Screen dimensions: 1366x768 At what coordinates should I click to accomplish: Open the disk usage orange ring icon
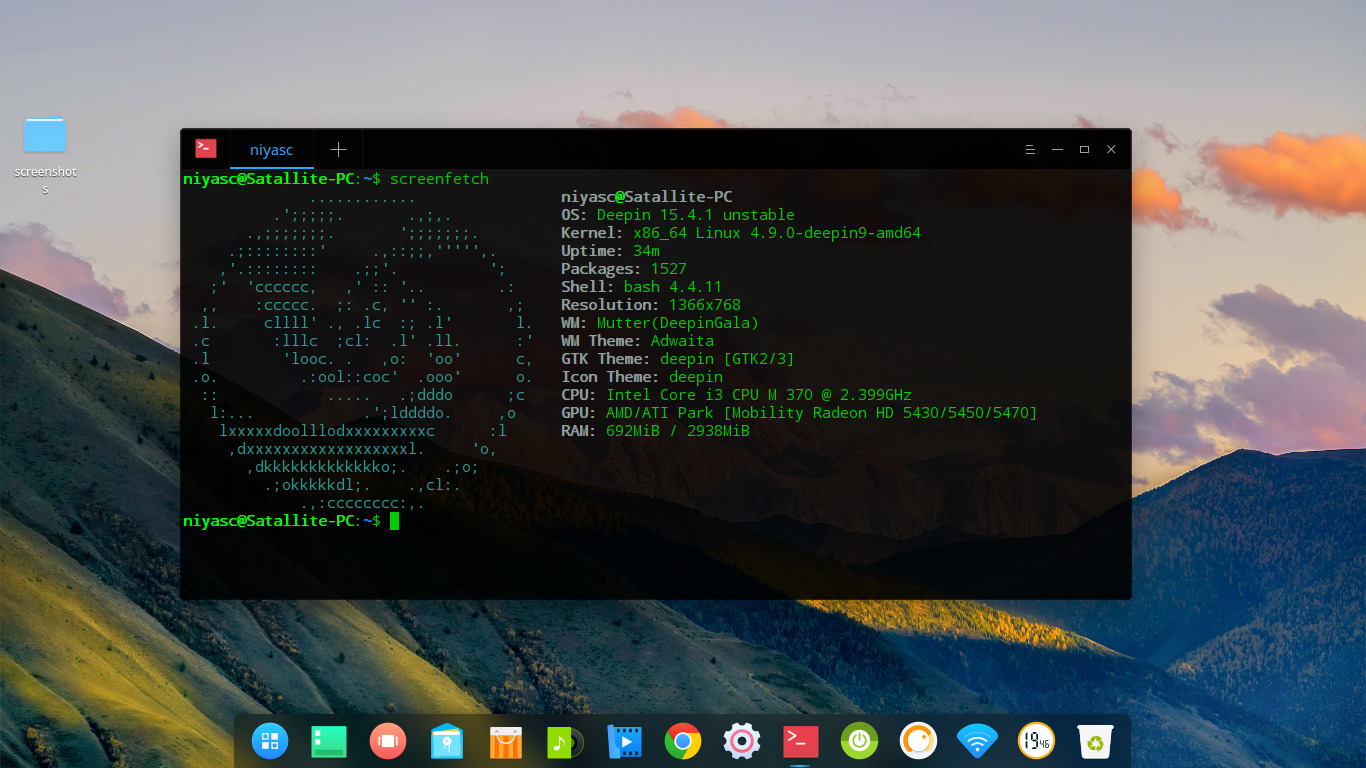click(x=918, y=741)
